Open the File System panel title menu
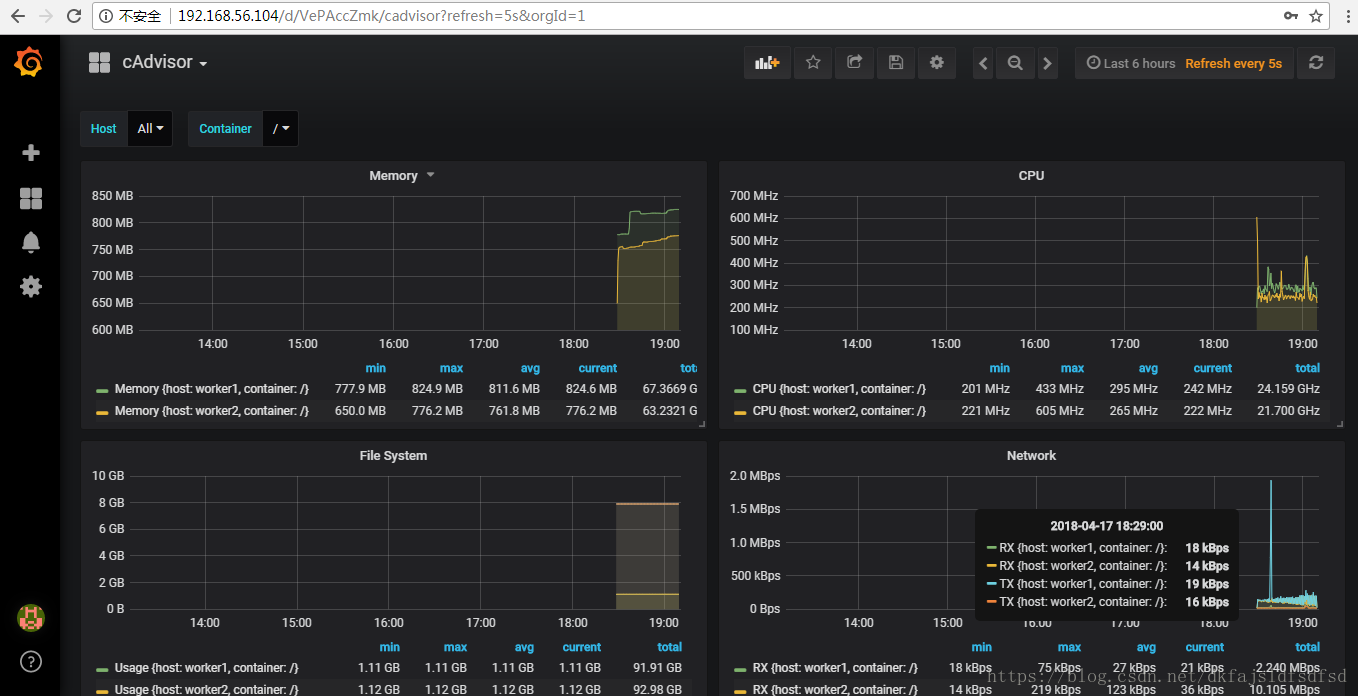Screen dimensions: 1358x696 393,456
